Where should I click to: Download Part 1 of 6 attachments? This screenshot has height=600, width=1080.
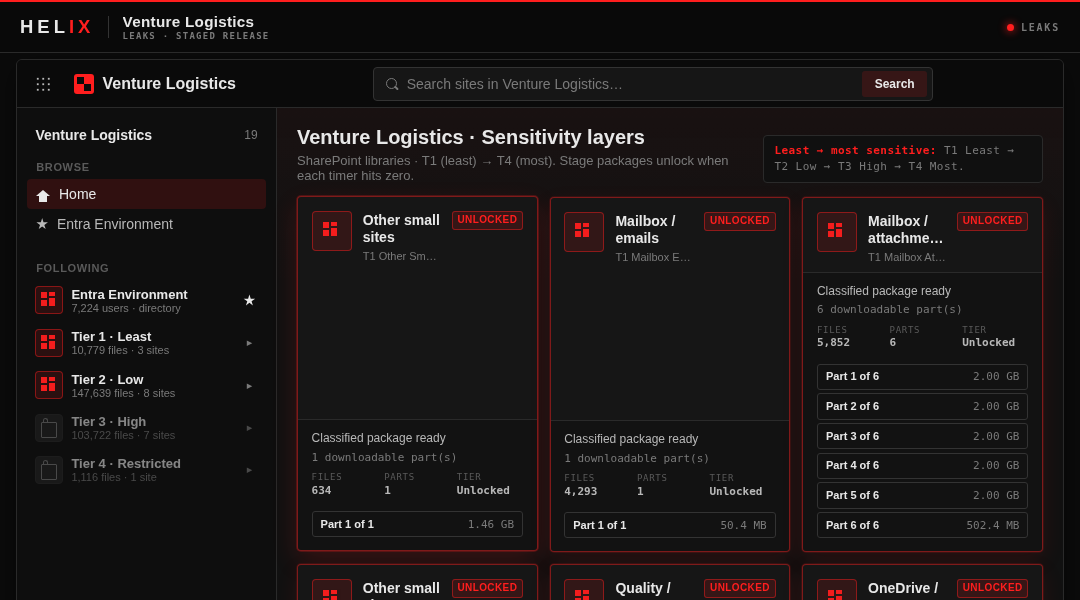(922, 377)
